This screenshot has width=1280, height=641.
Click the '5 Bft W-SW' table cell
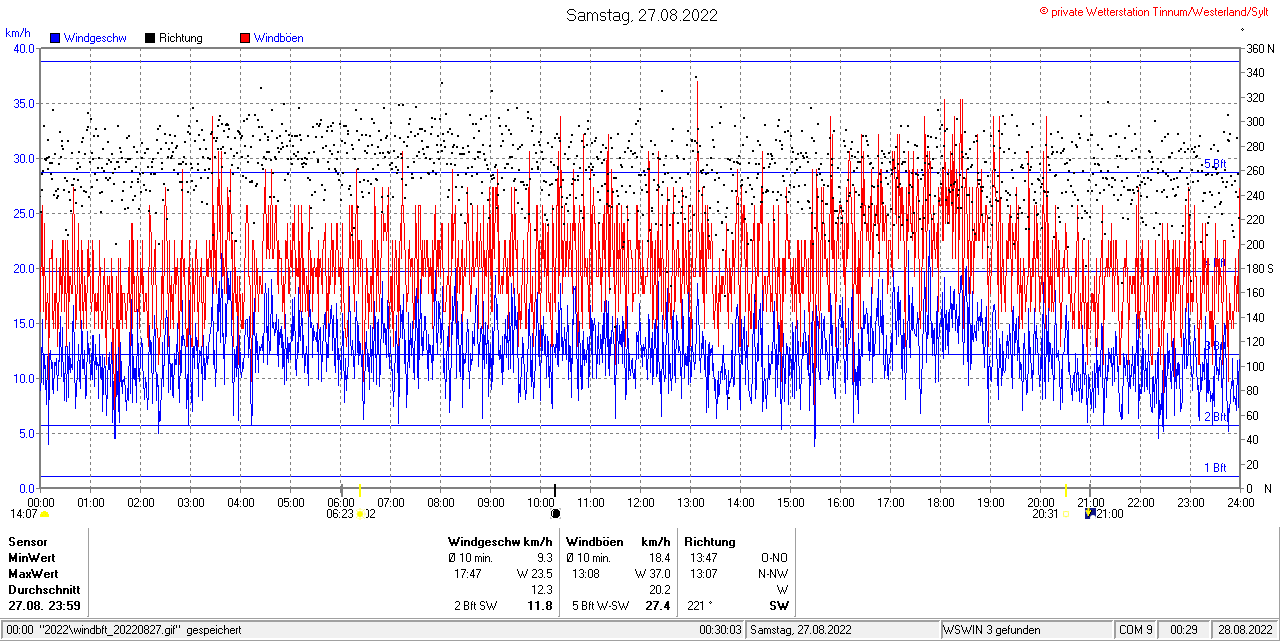click(600, 605)
